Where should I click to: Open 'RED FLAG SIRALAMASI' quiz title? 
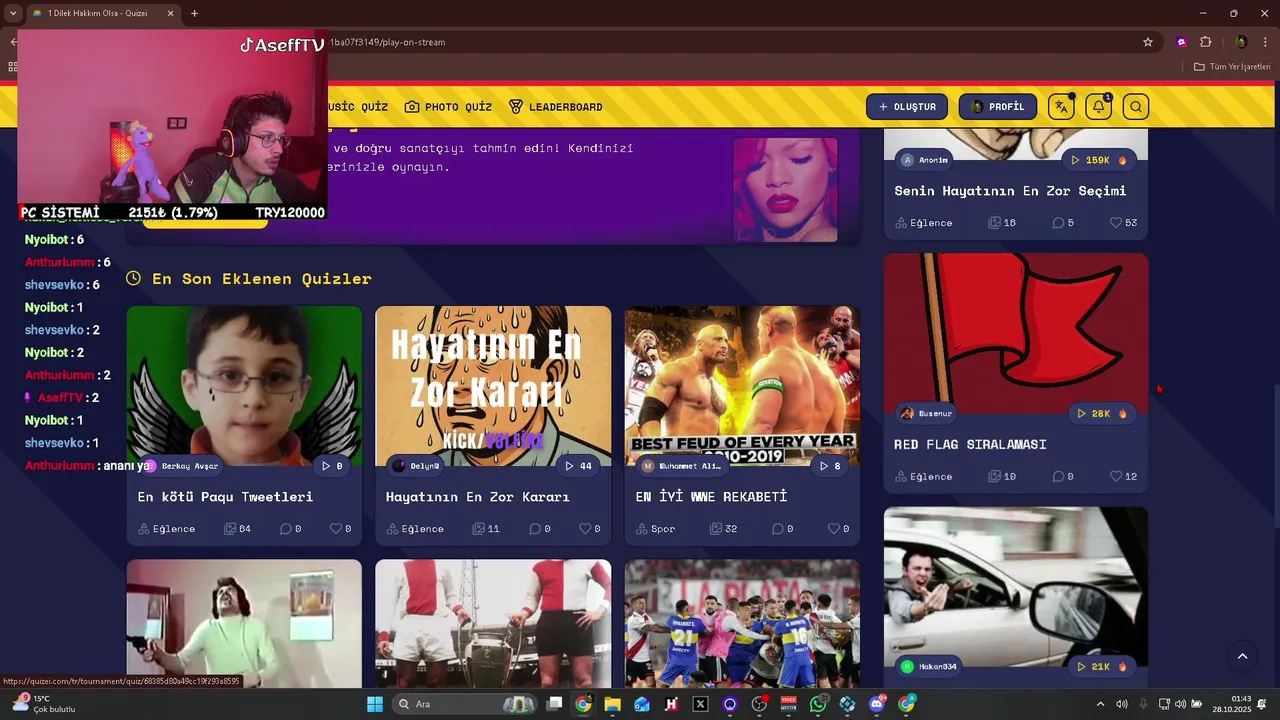pyautogui.click(x=970, y=444)
